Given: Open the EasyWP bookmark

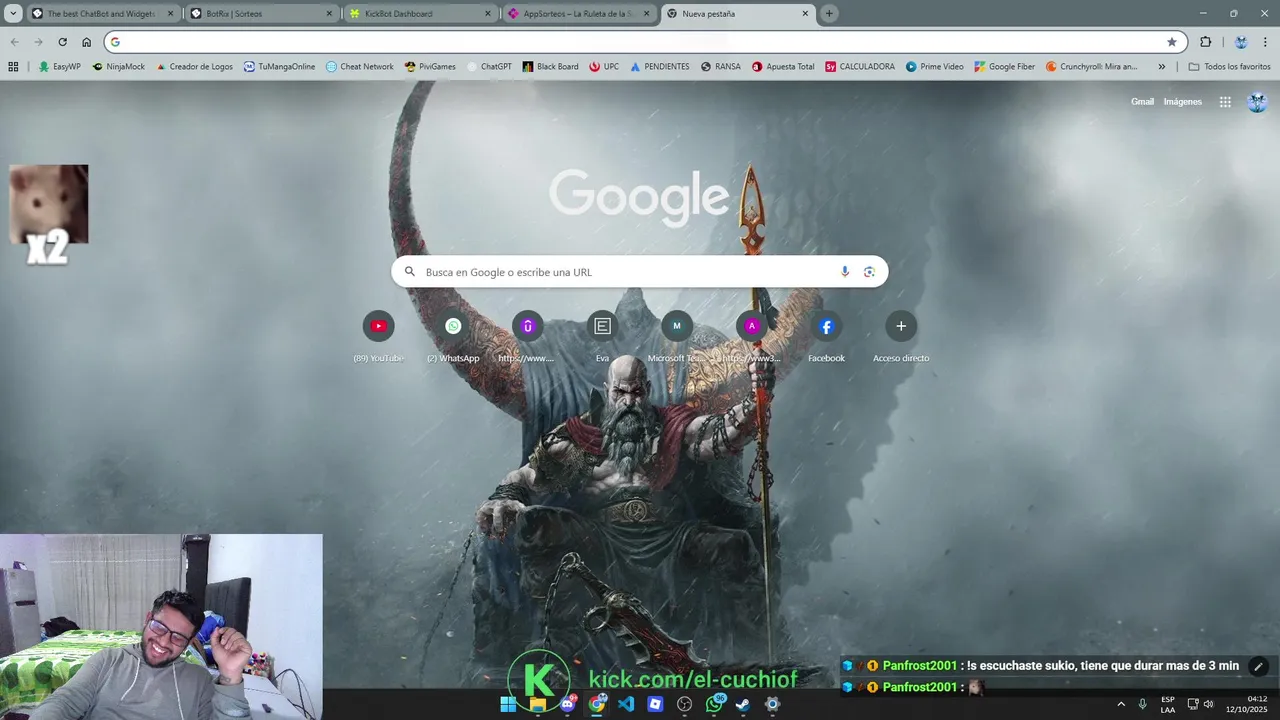Looking at the screenshot, I should coord(60,67).
